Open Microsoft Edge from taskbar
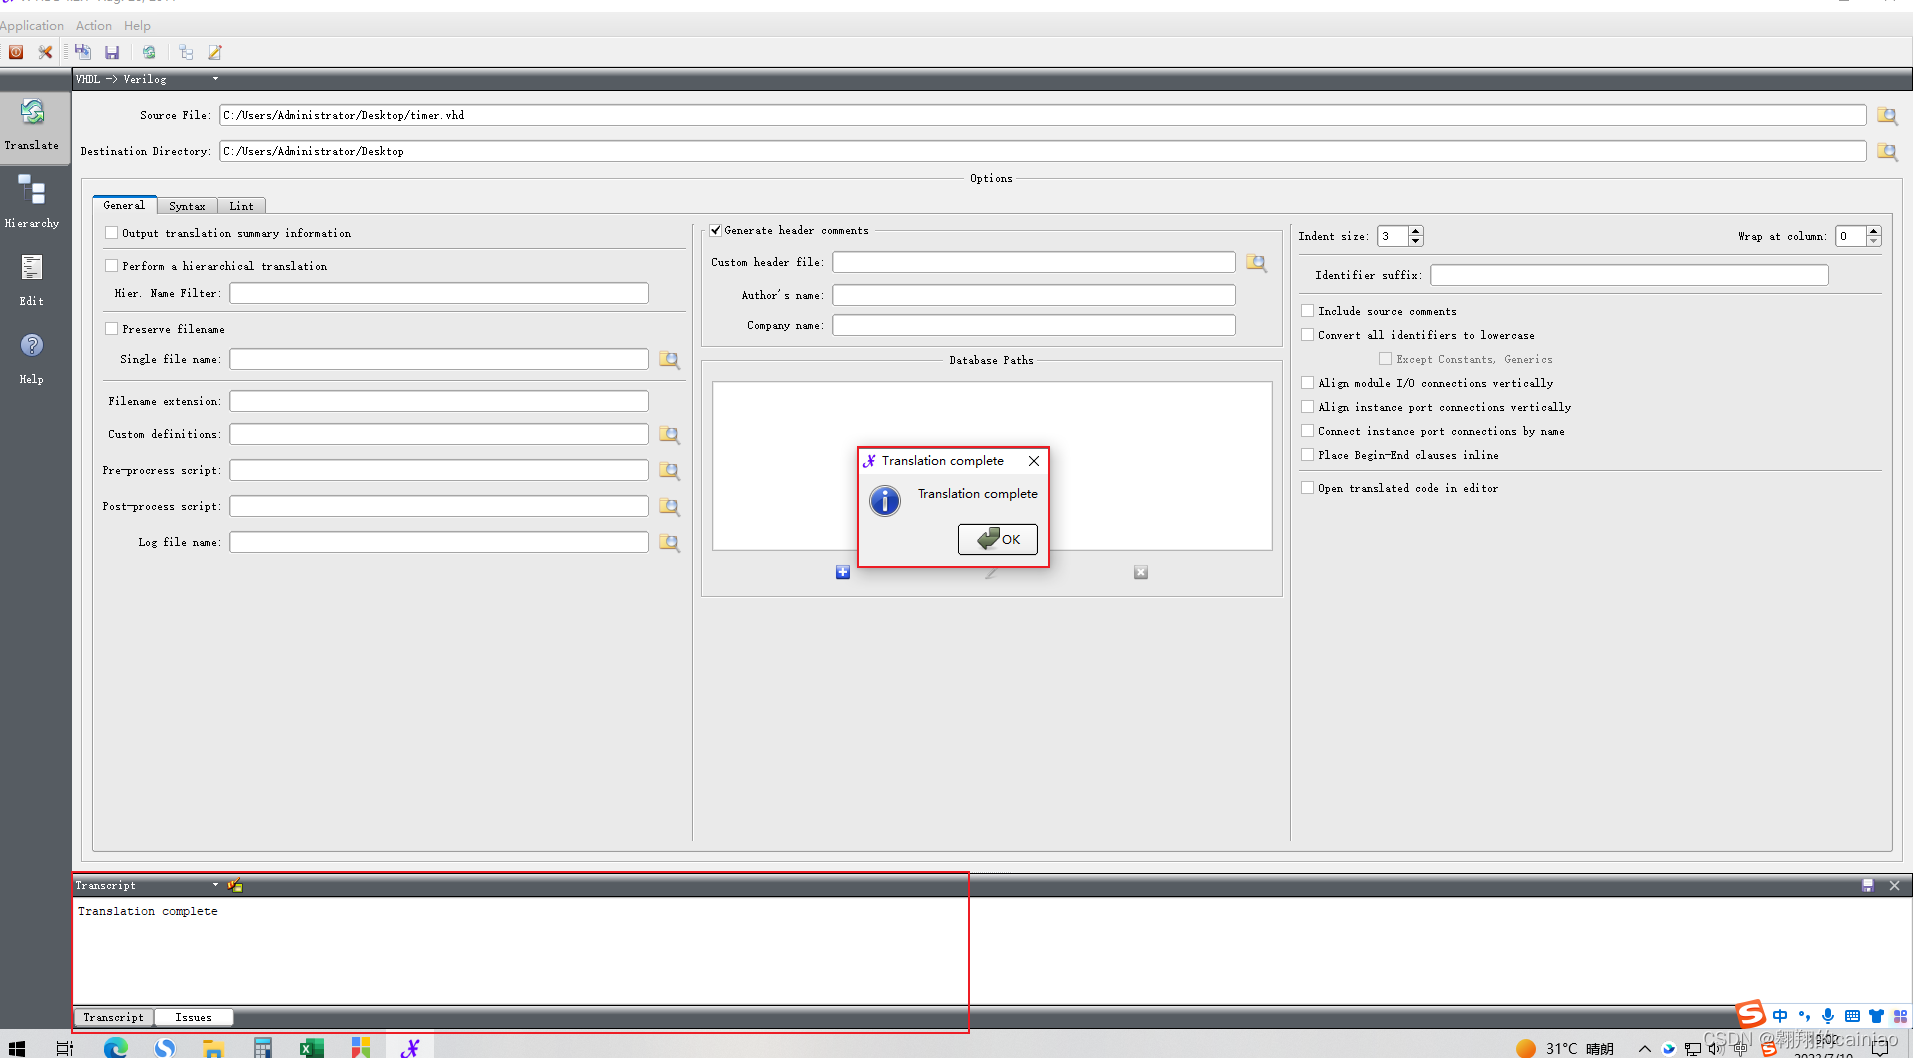This screenshot has width=1913, height=1058. click(116, 1047)
